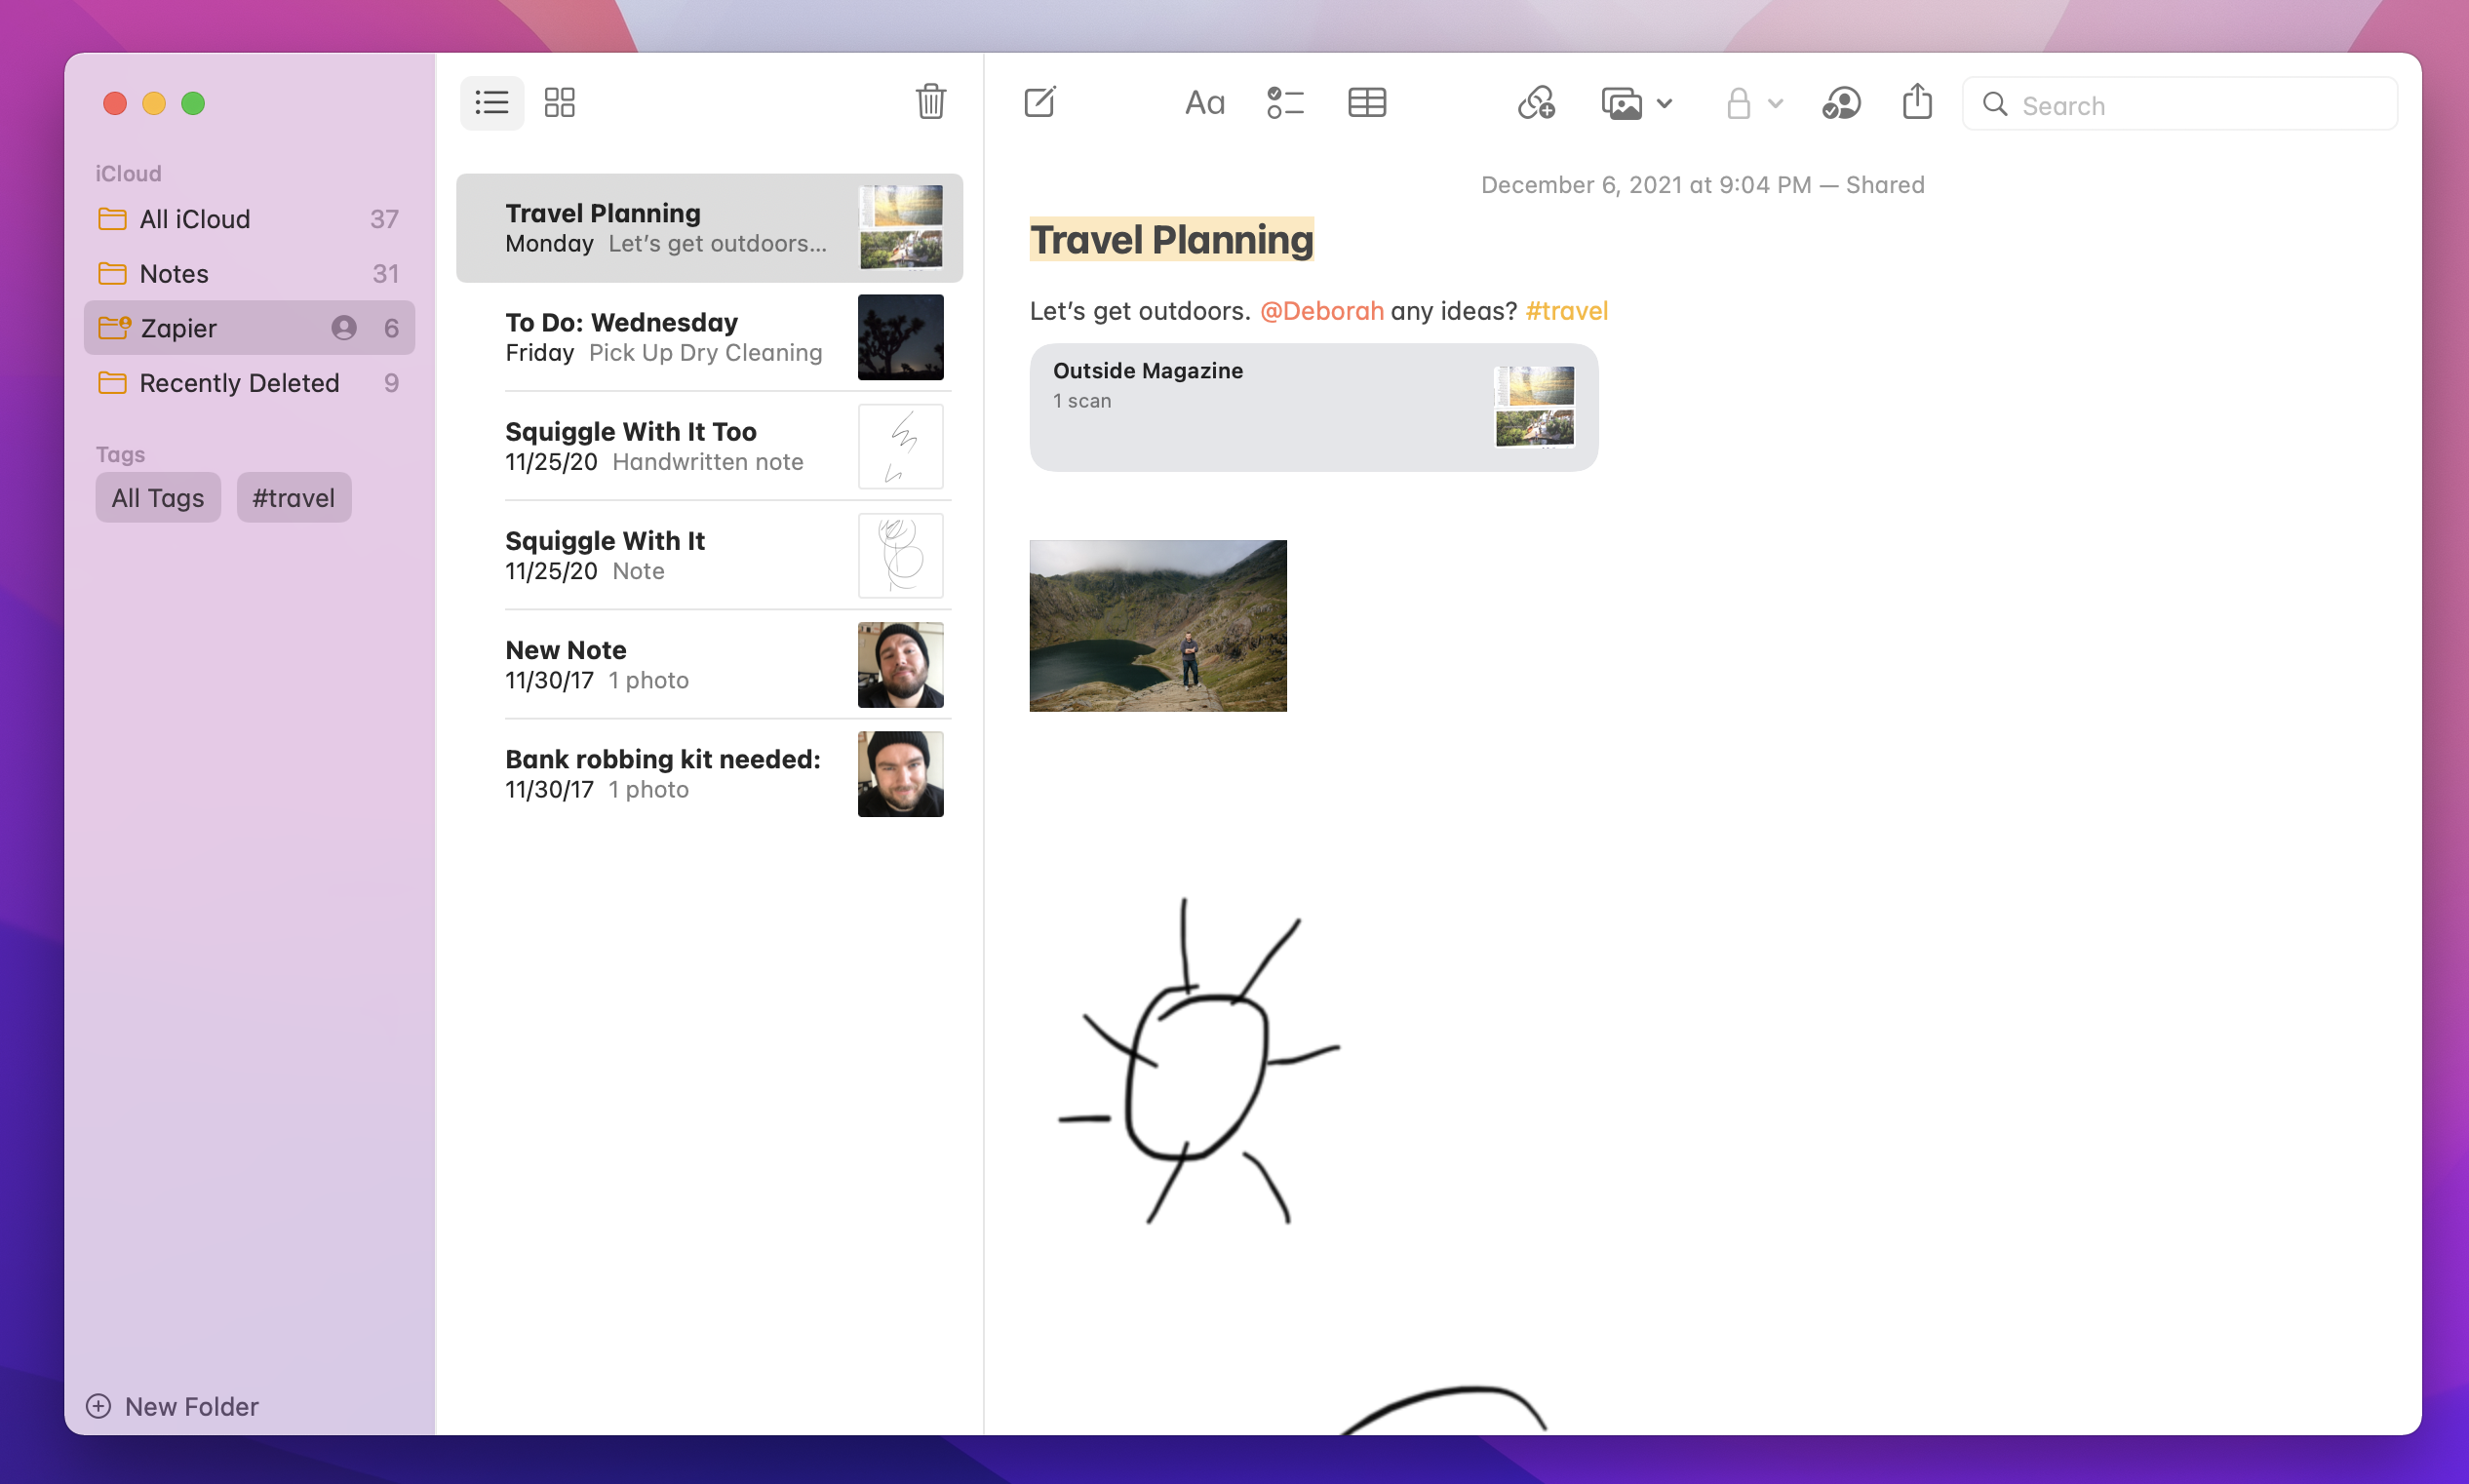This screenshot has width=2469, height=1484.
Task: Toggle the lock/password protection dropdown
Action: (1753, 102)
